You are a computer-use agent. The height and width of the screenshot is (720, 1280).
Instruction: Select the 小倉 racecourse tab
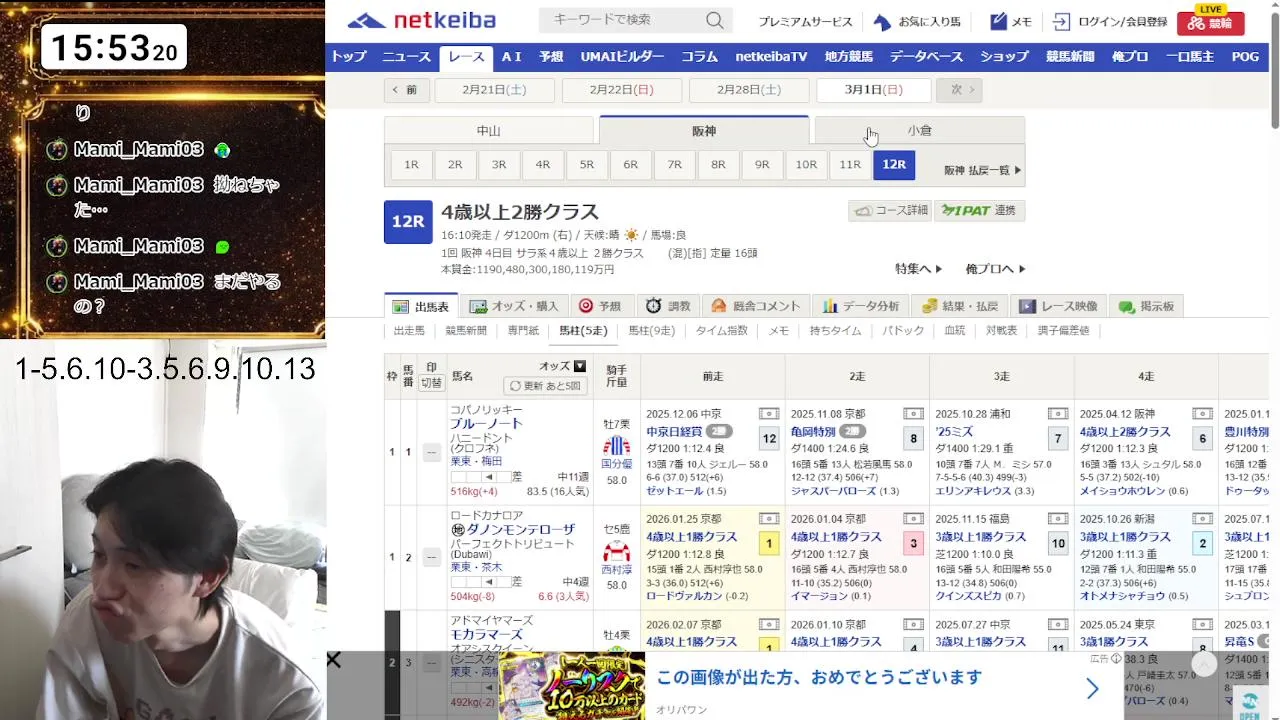tap(920, 131)
